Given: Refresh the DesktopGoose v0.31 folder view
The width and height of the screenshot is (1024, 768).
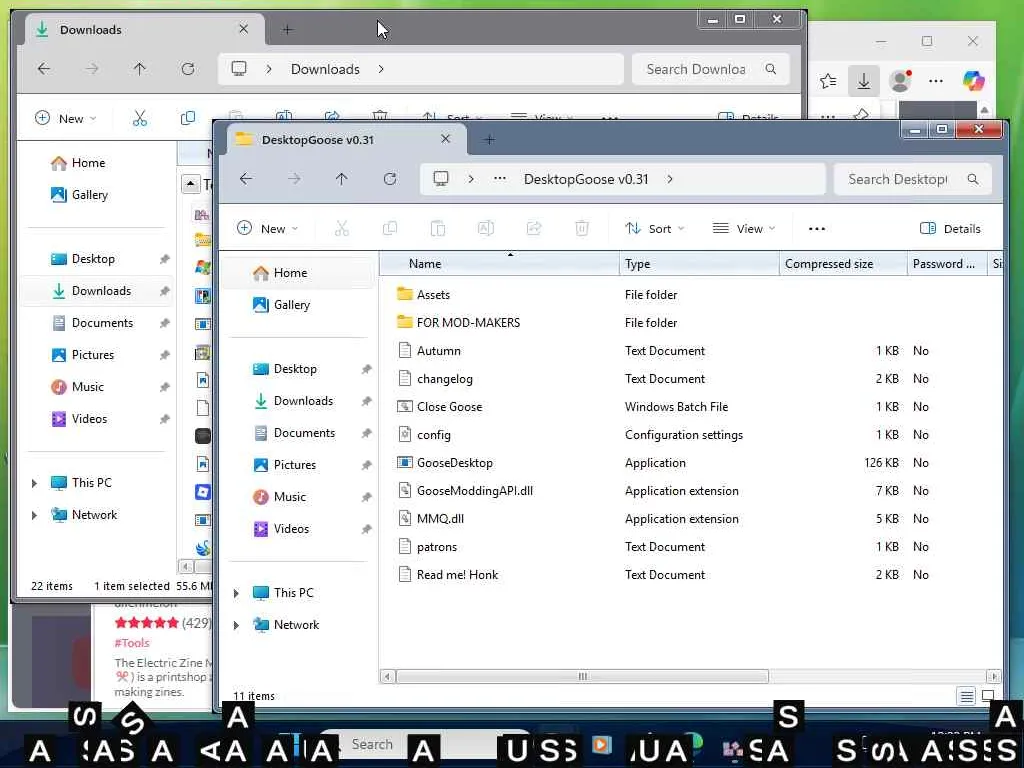Looking at the screenshot, I should tap(390, 179).
